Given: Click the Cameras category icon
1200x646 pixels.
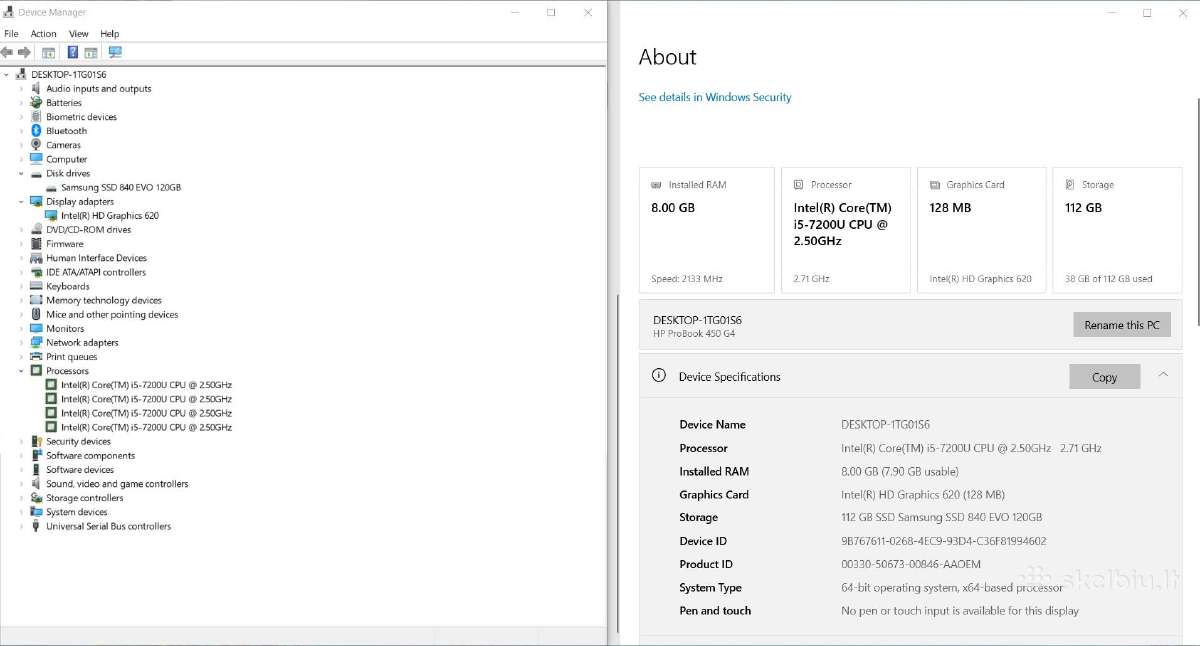Looking at the screenshot, I should (37, 145).
